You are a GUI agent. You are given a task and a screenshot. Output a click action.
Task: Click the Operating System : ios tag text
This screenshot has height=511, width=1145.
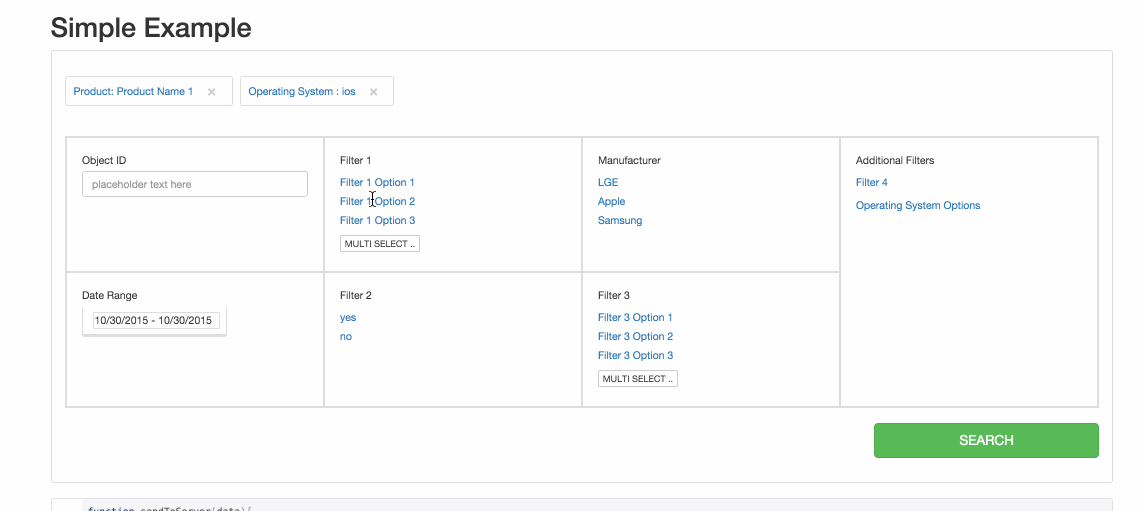pyautogui.click(x=302, y=91)
